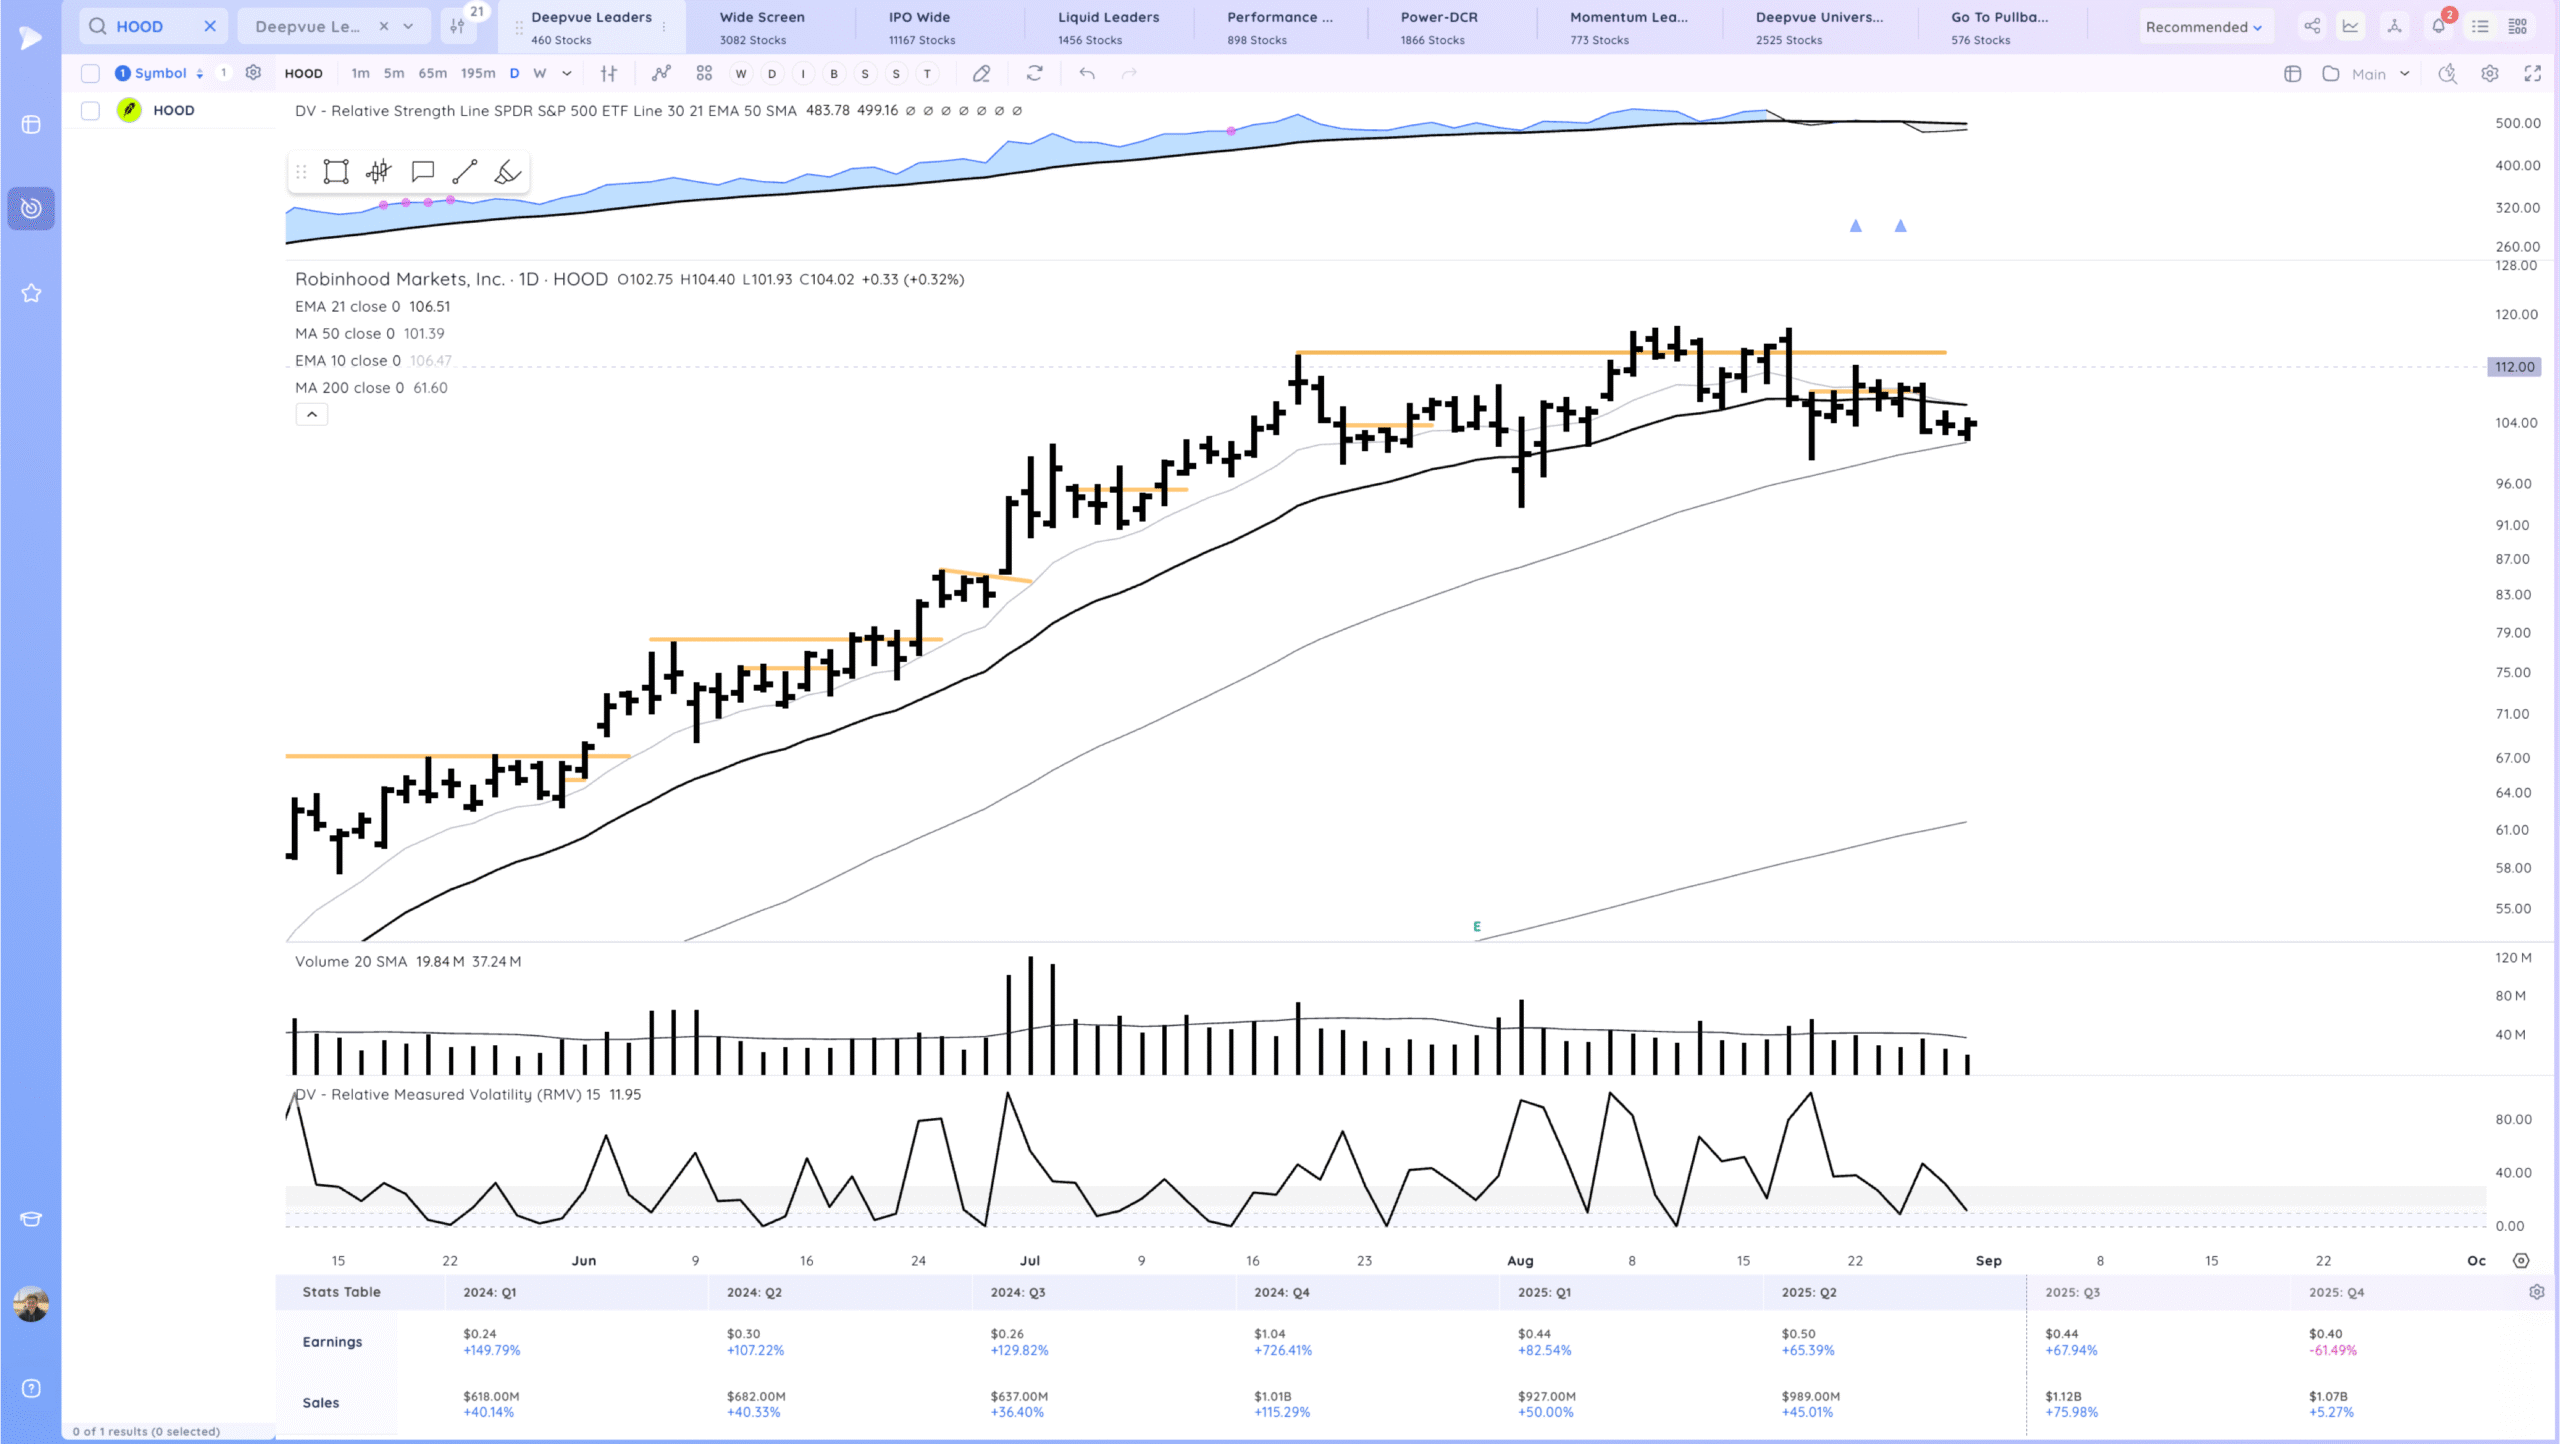
Task: Select the 1m timeframe
Action: pyautogui.click(x=360, y=73)
